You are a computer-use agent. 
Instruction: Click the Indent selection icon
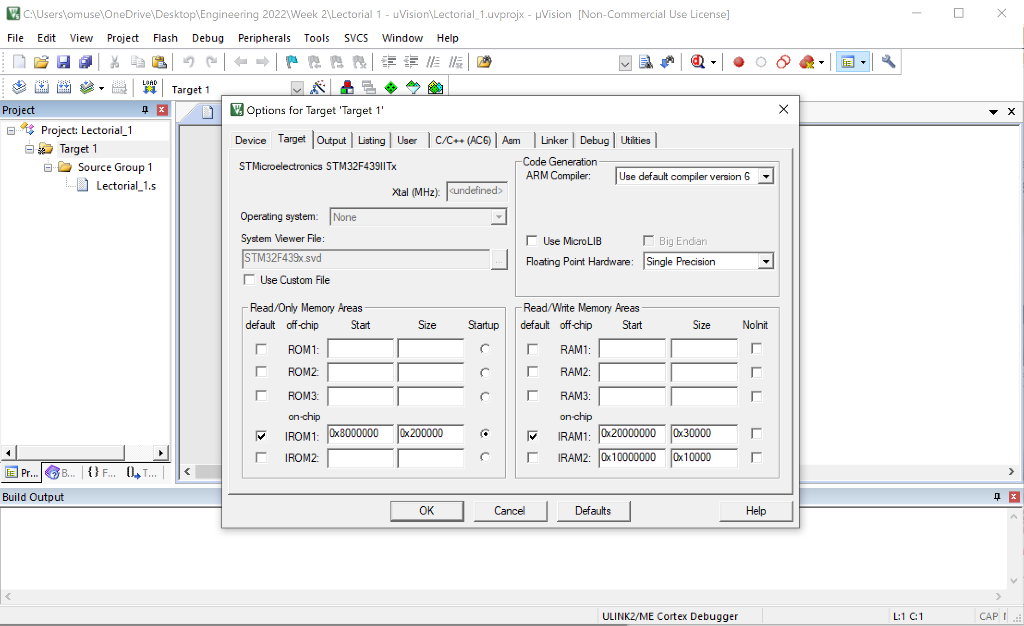point(389,62)
